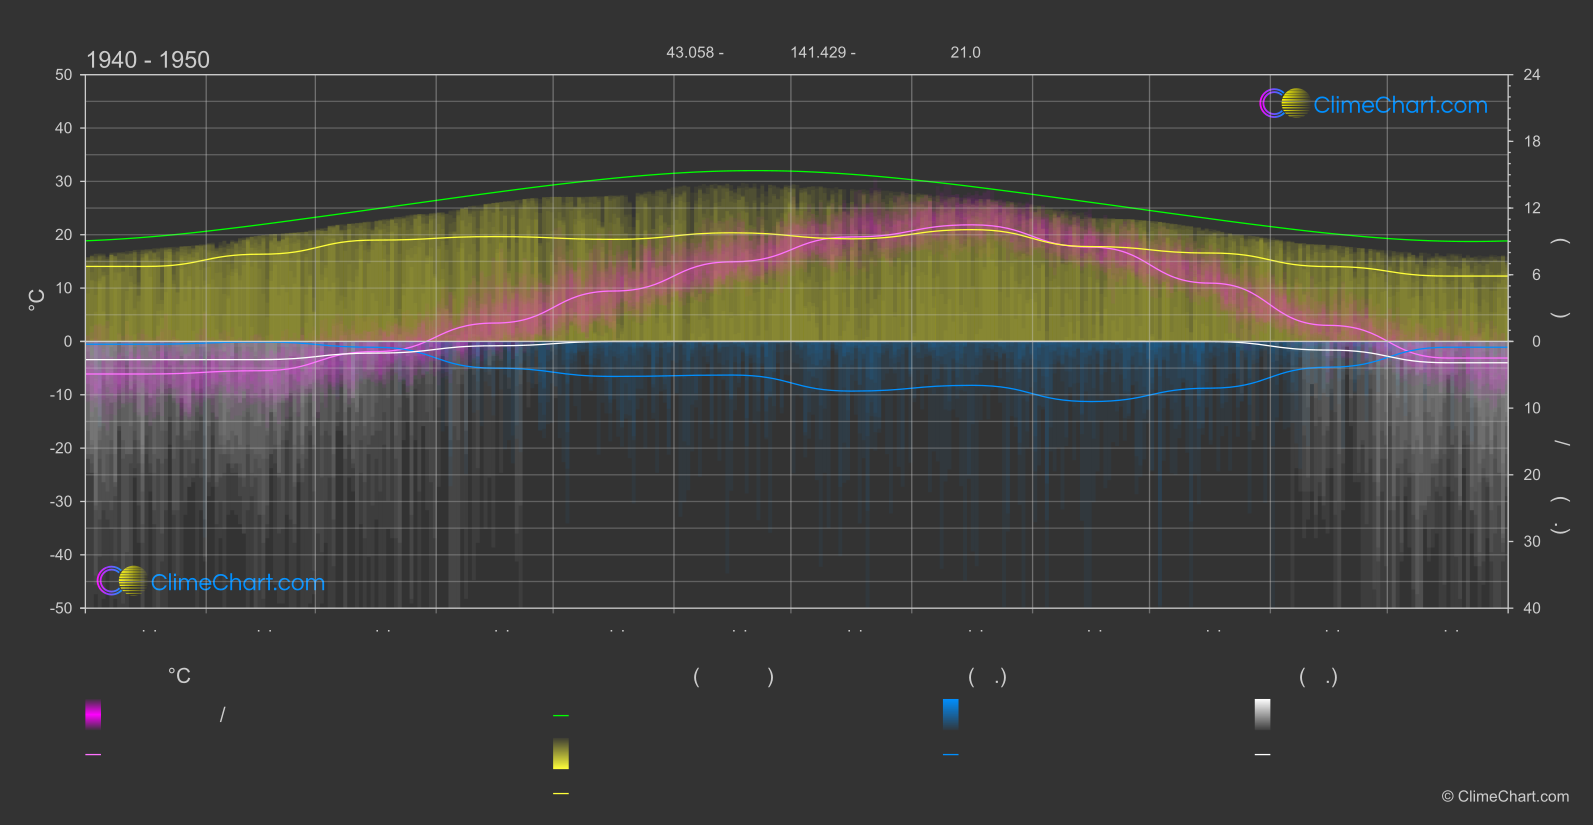
Task: Click the white line legend marker
Action: 1263,755
